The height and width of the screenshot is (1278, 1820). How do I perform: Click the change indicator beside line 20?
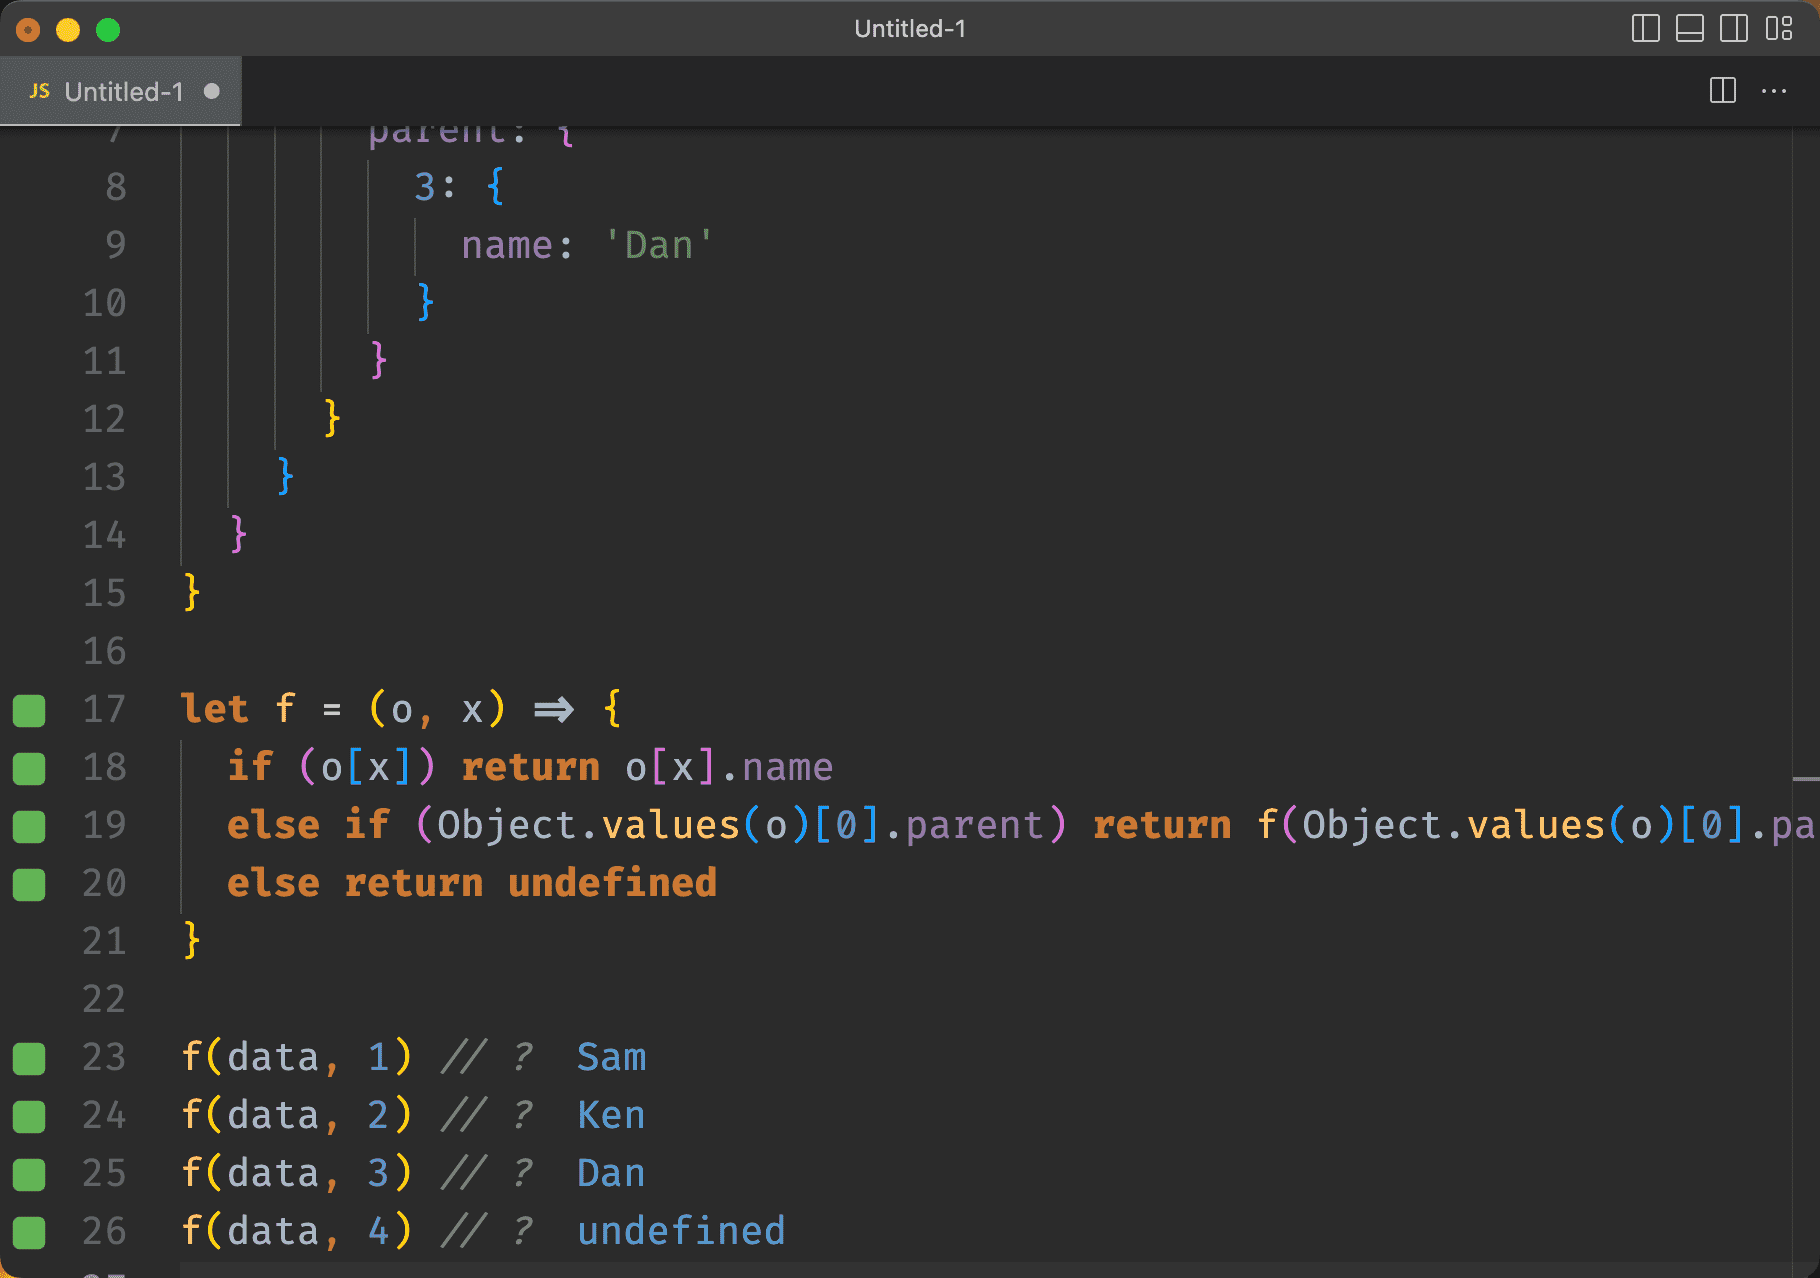point(29,884)
